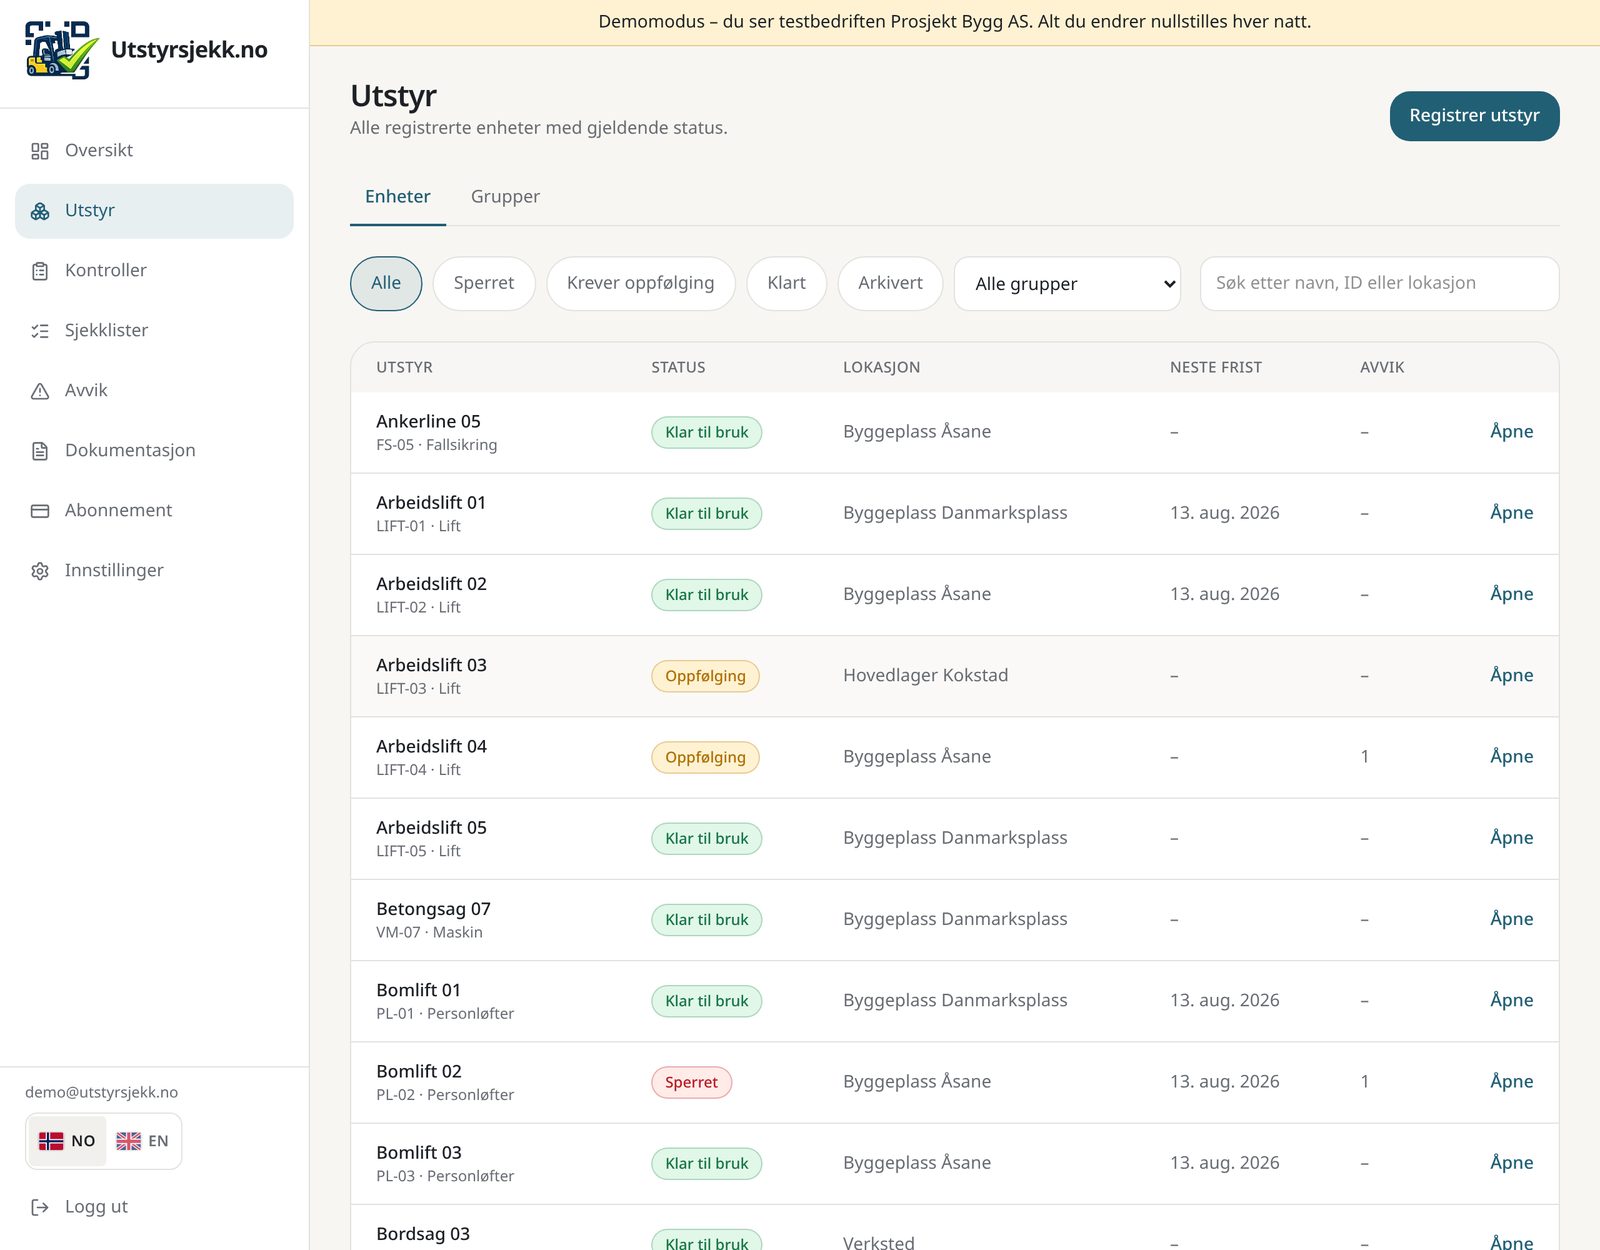
Task: Click the Arbeidslift 05 equipment name
Action: [431, 828]
